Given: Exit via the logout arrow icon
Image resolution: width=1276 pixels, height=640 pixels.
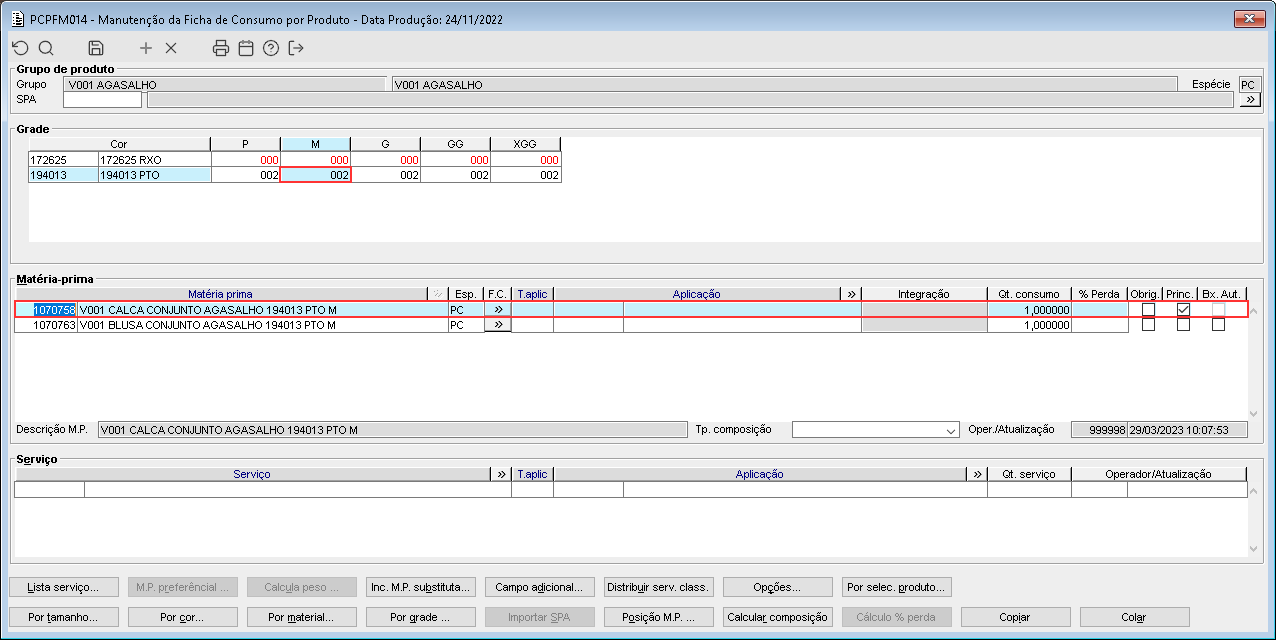Looking at the screenshot, I should click(x=296, y=48).
